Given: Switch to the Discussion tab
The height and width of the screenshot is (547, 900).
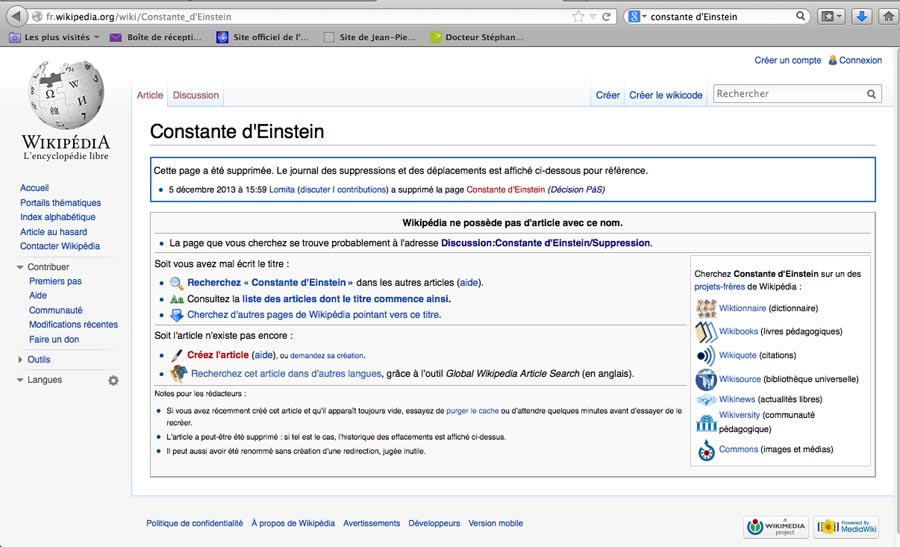Looking at the screenshot, I should point(196,95).
